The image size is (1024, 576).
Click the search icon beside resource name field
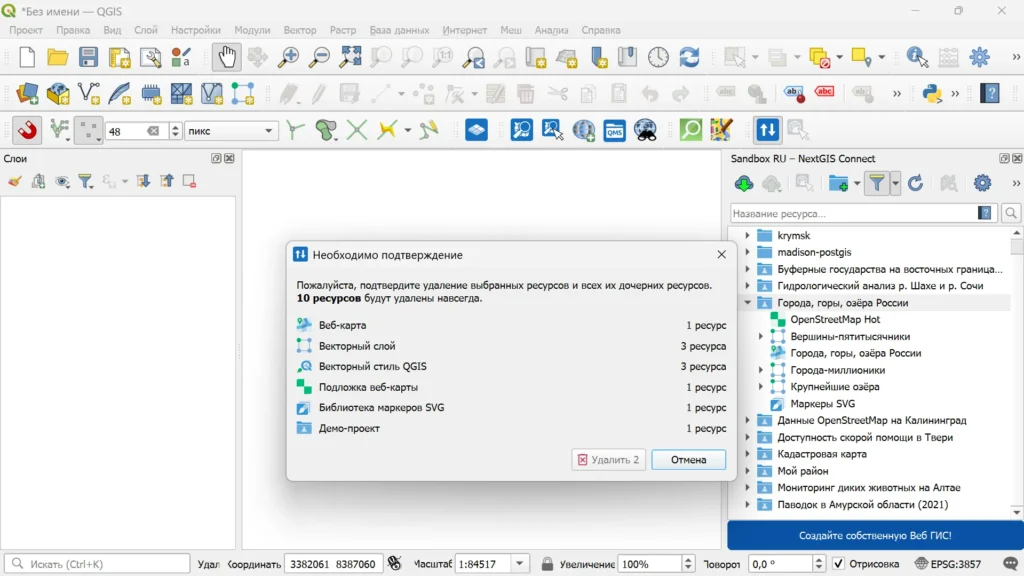point(1011,214)
